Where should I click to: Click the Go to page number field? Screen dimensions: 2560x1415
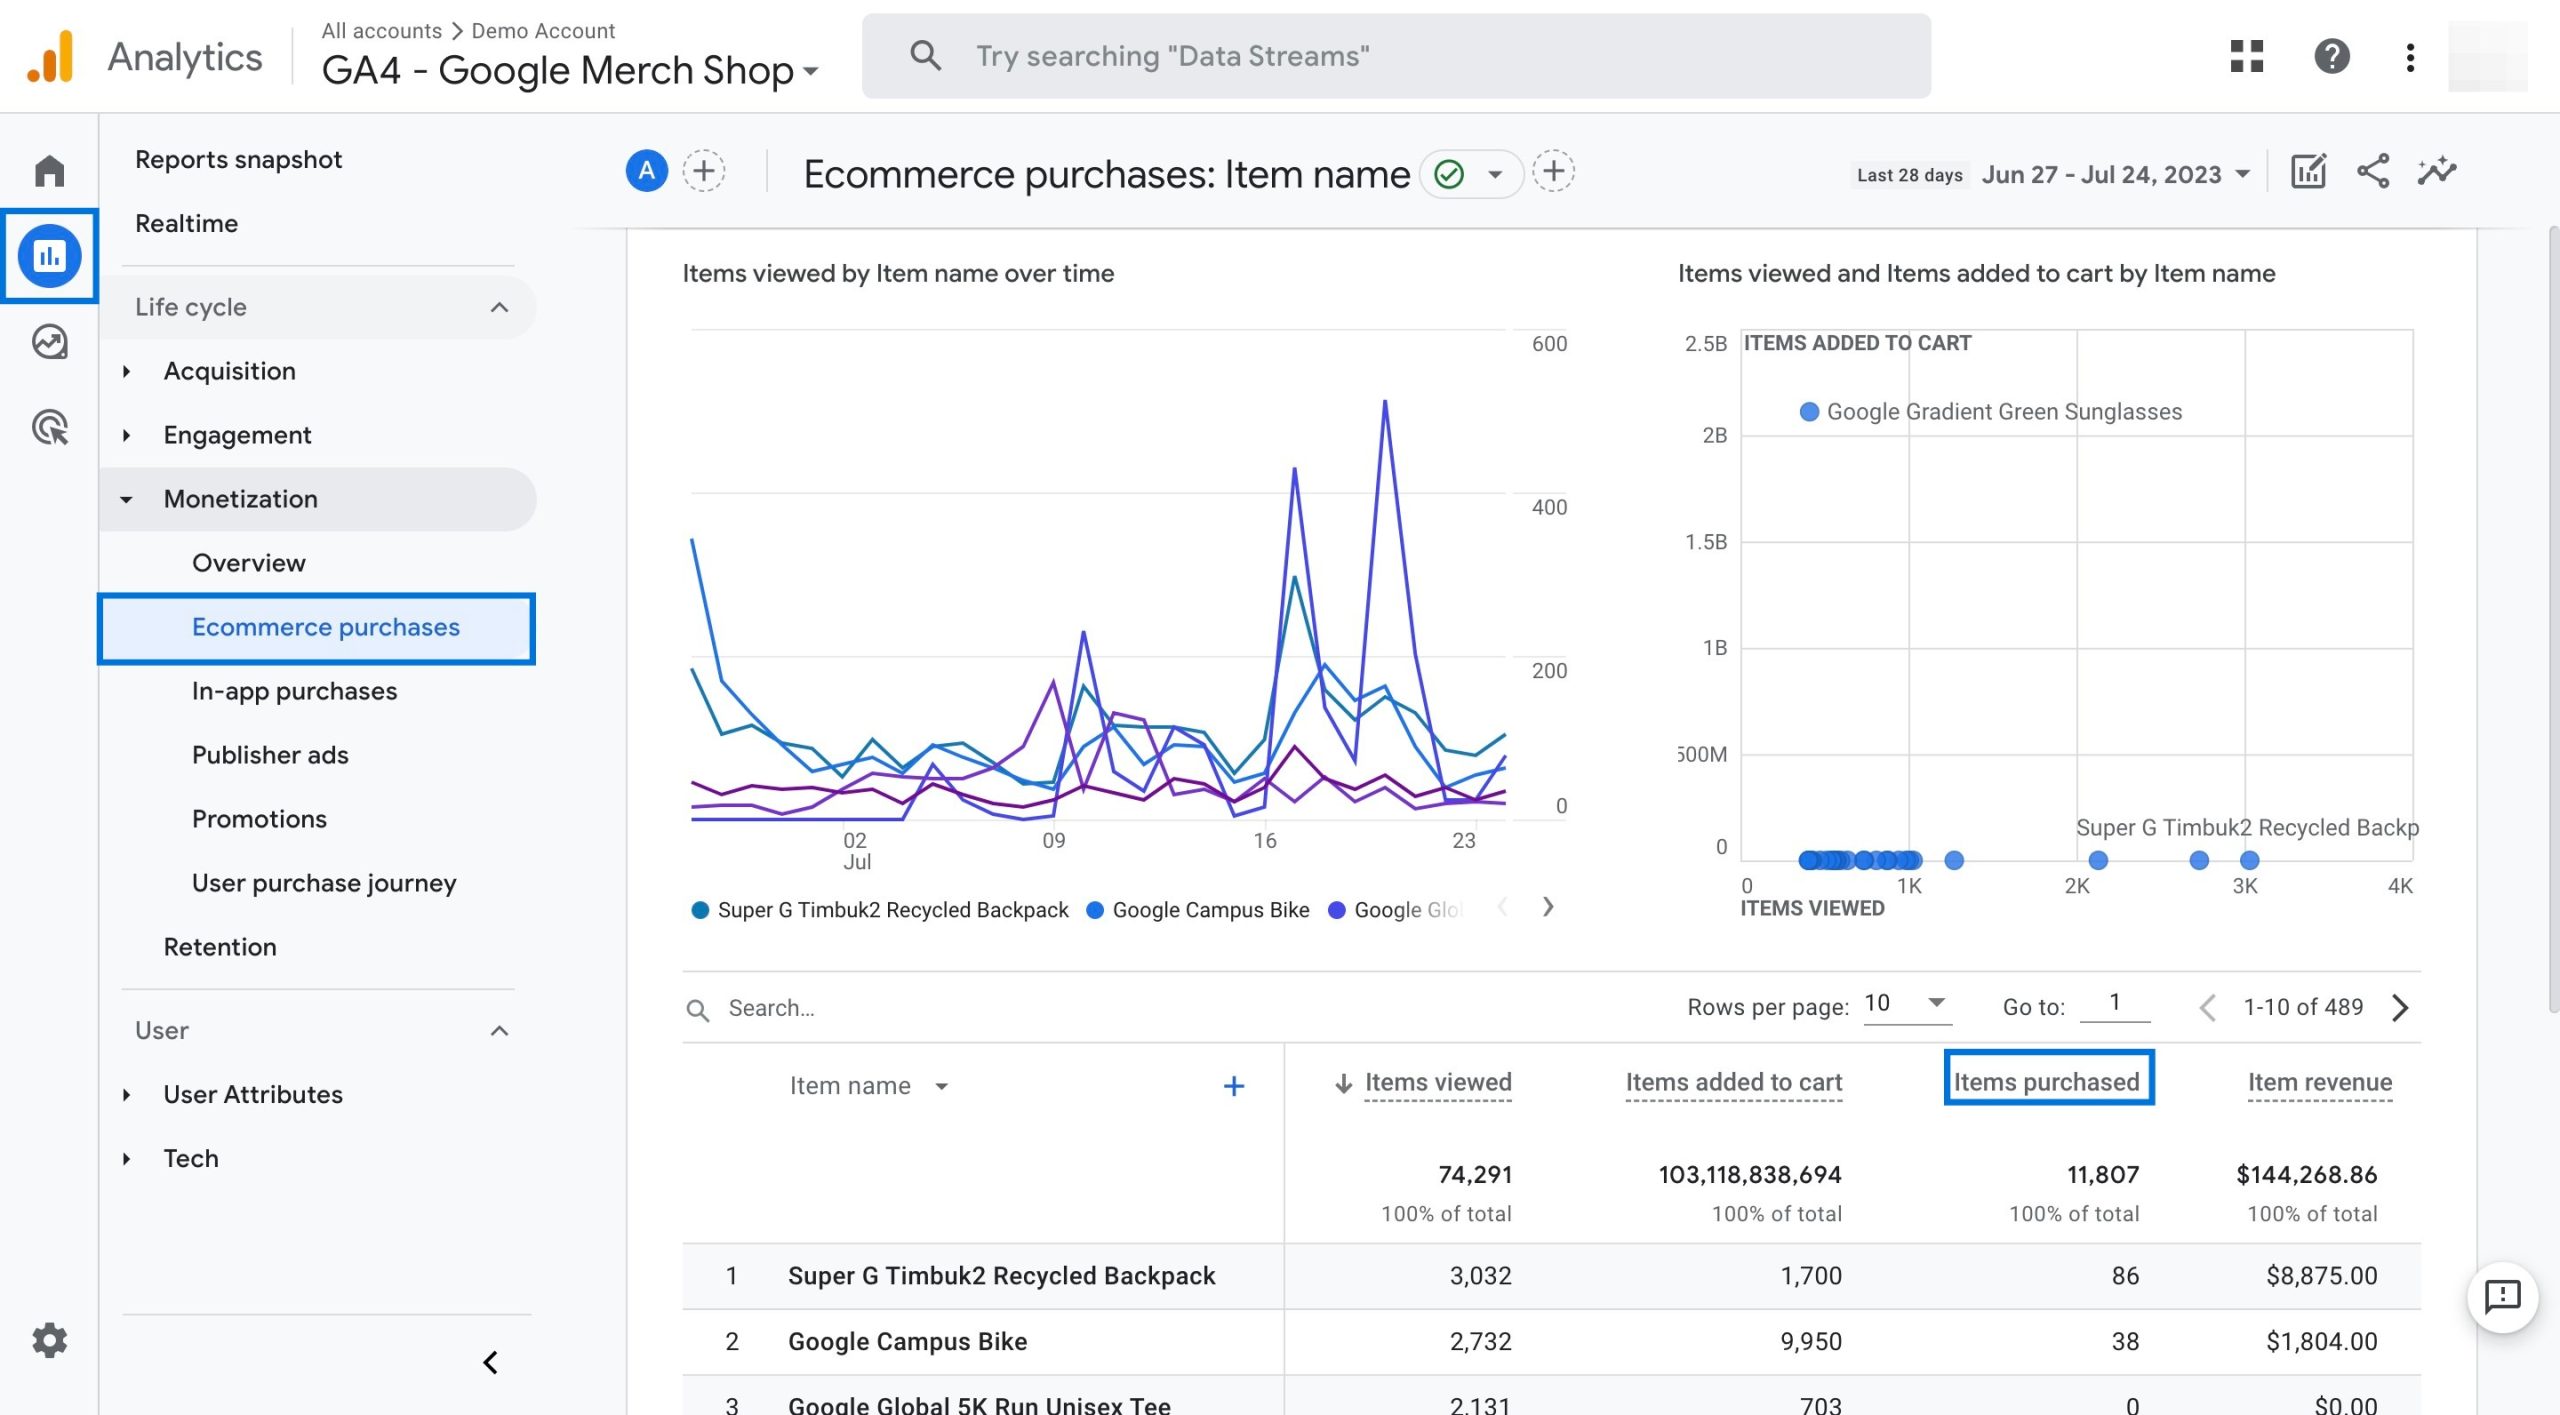coord(2115,1003)
